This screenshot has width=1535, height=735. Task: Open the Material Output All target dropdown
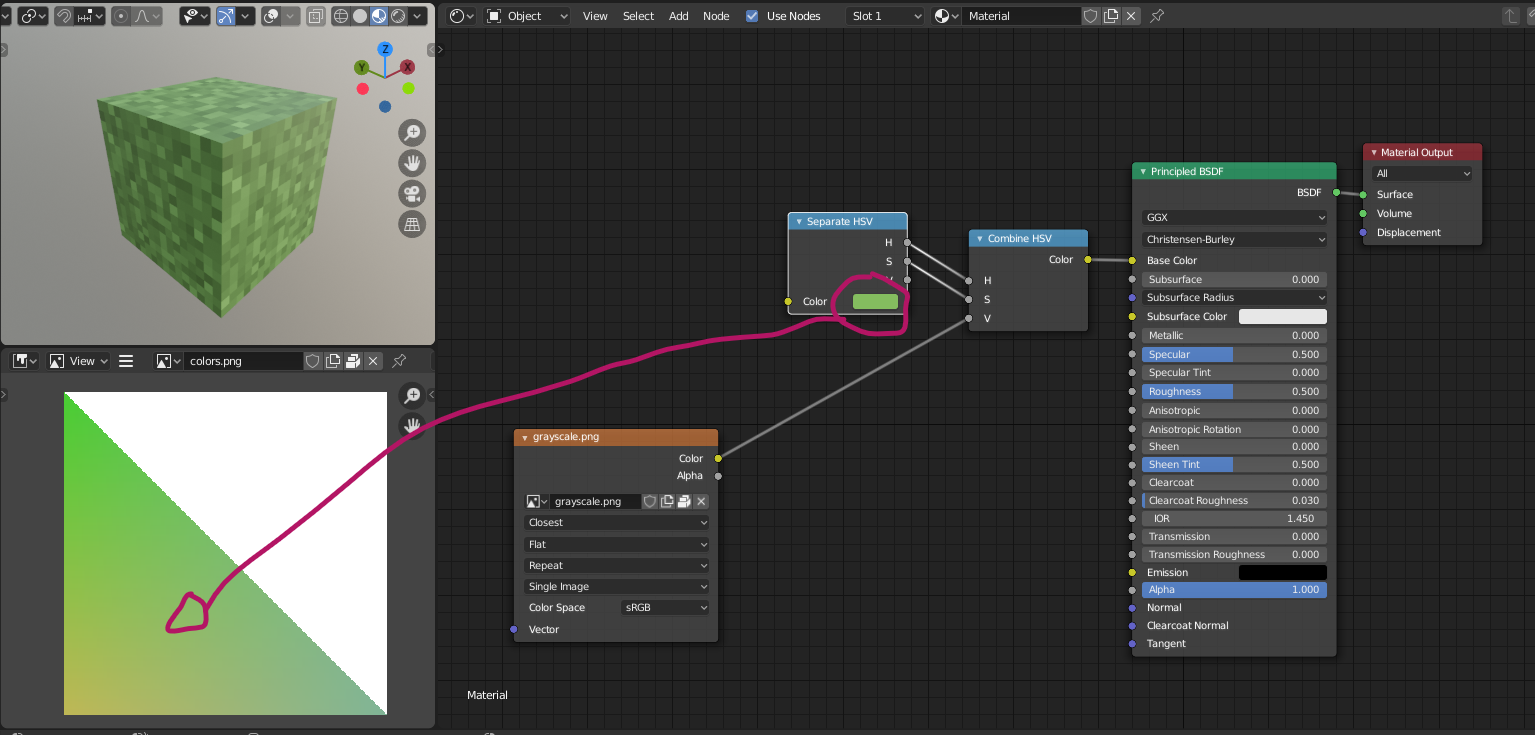pos(1422,174)
